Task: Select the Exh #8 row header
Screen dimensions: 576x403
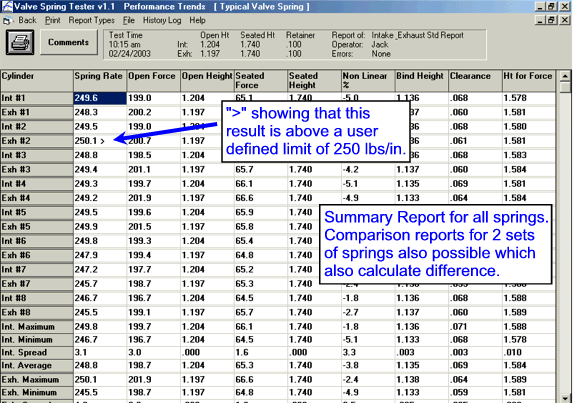Action: click(x=37, y=313)
